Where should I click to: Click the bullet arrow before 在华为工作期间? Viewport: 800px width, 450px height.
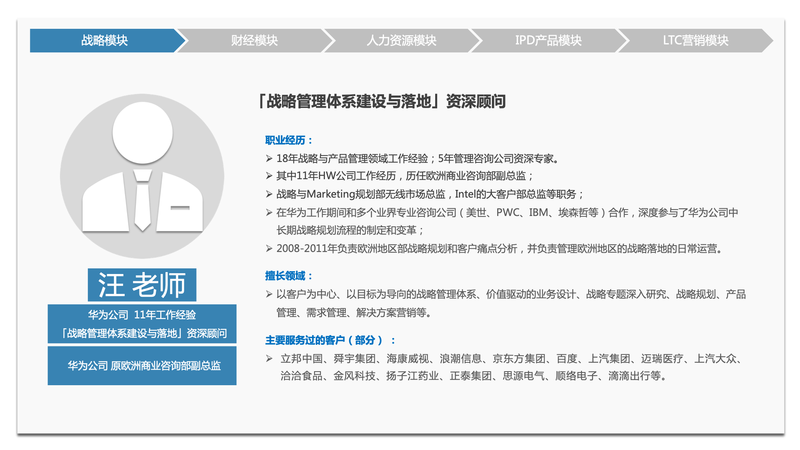pyautogui.click(x=268, y=212)
